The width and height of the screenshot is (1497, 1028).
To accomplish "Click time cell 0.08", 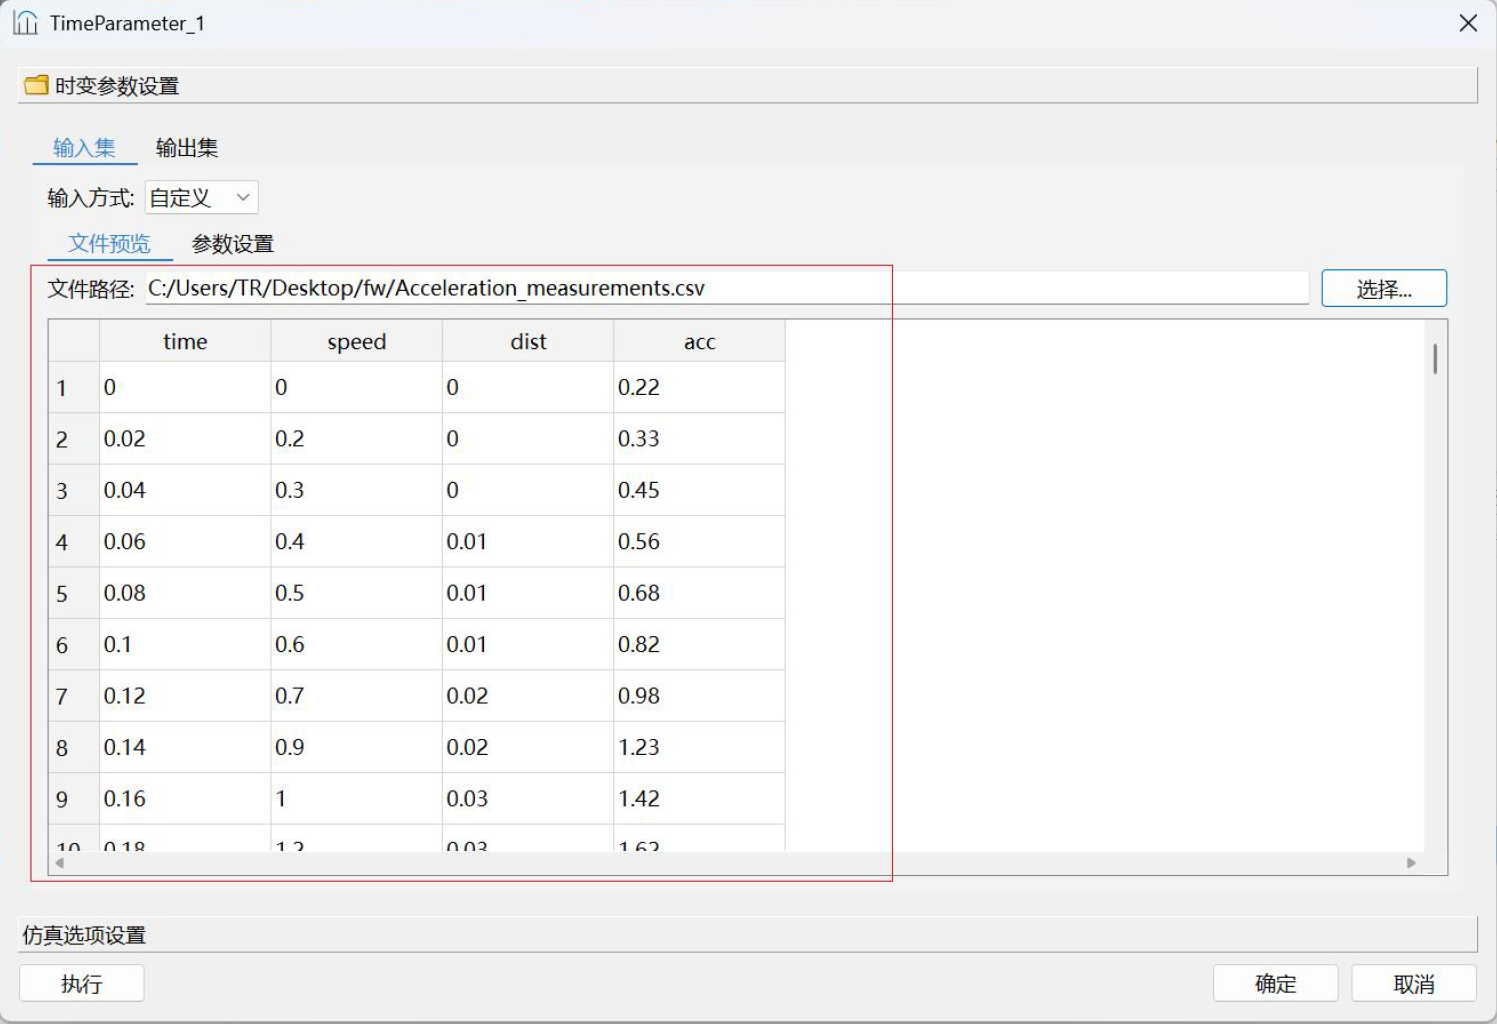I will click(185, 594).
